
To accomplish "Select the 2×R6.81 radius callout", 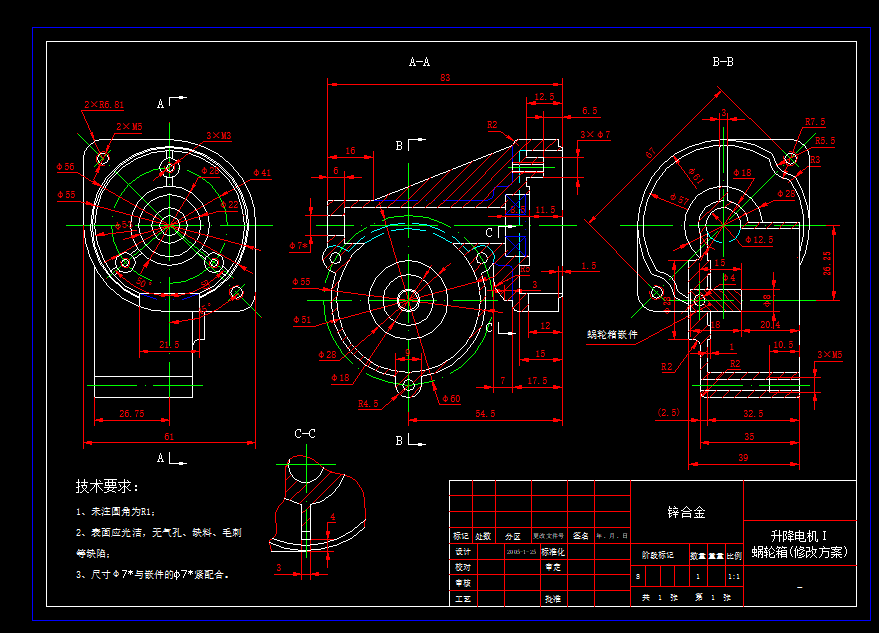I will click(104, 105).
